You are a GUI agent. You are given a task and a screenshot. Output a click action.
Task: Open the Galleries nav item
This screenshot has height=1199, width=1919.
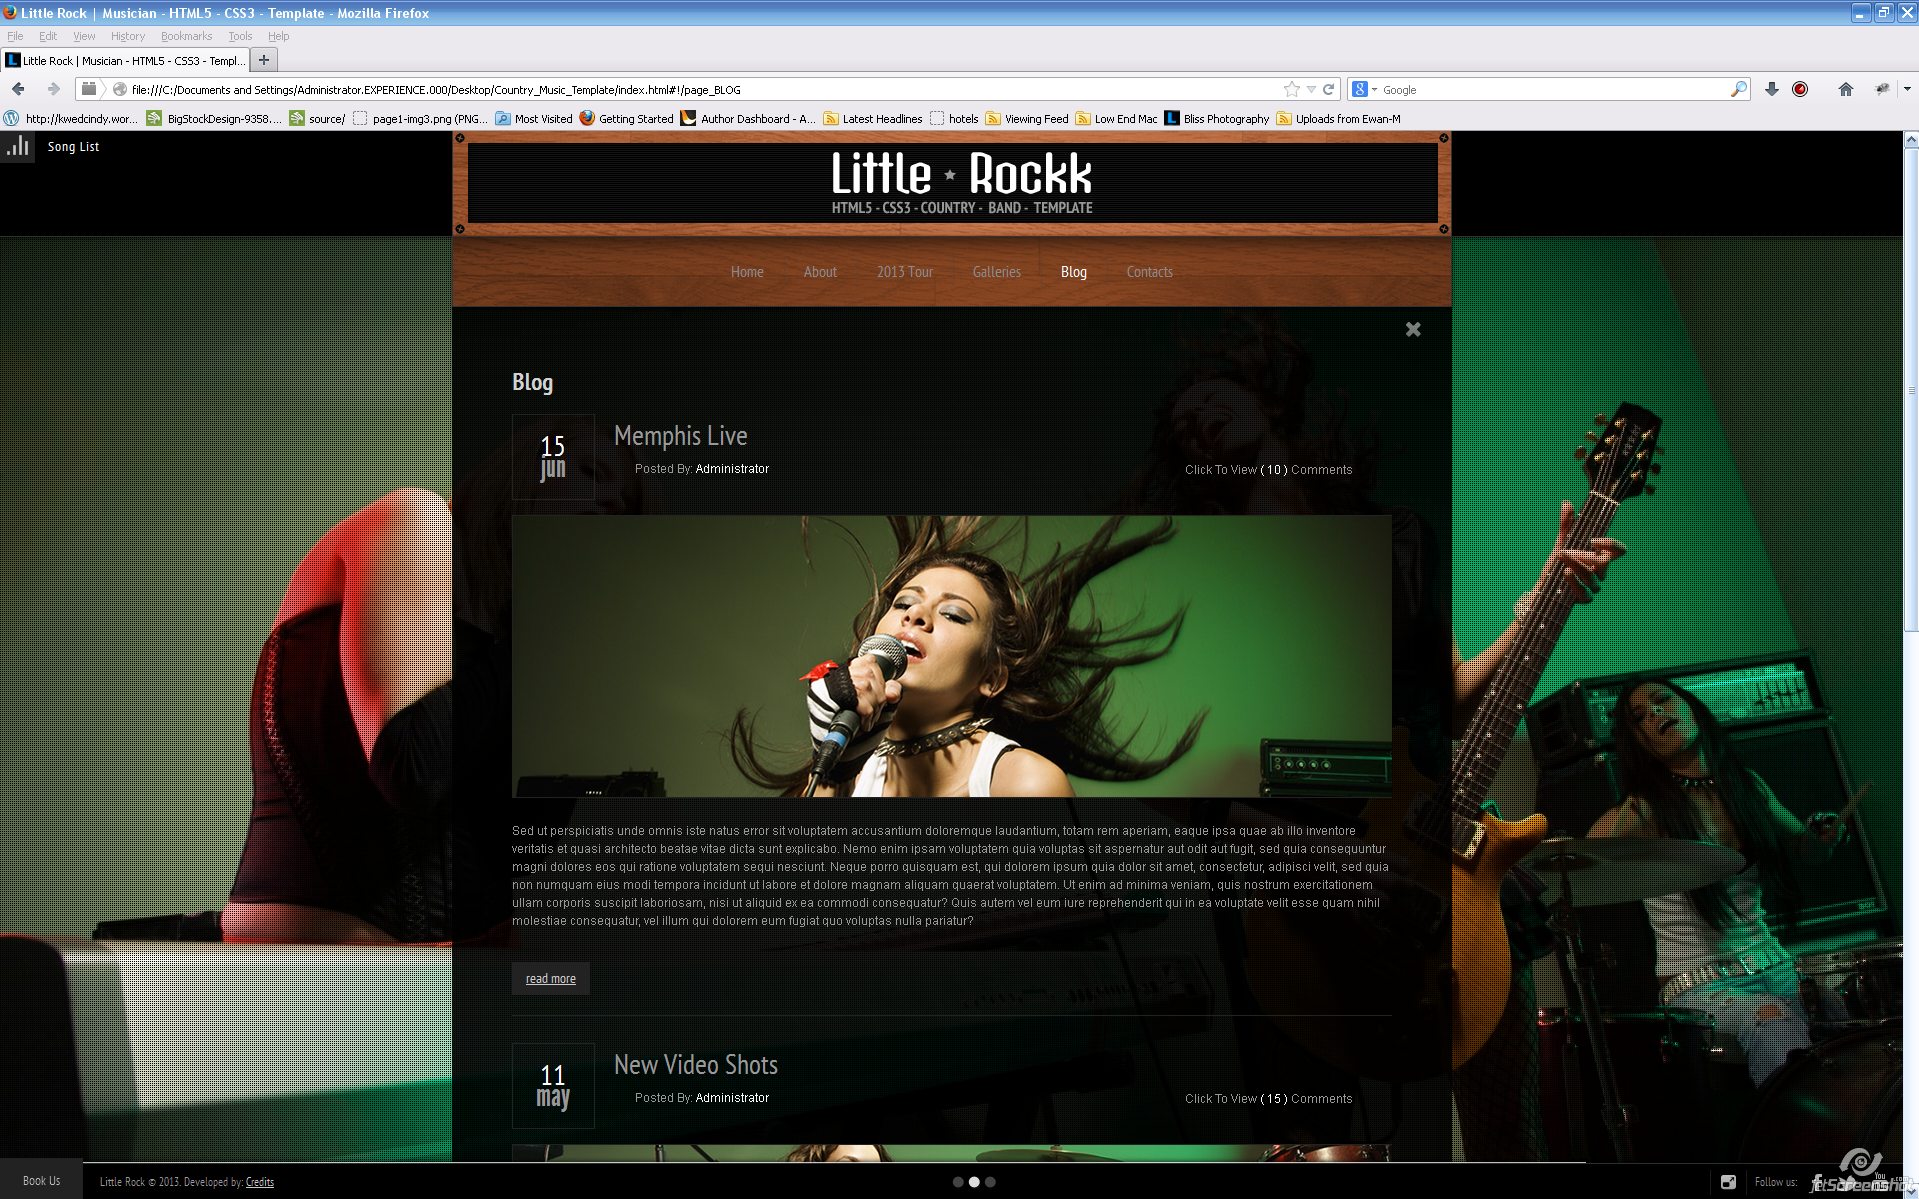point(997,272)
